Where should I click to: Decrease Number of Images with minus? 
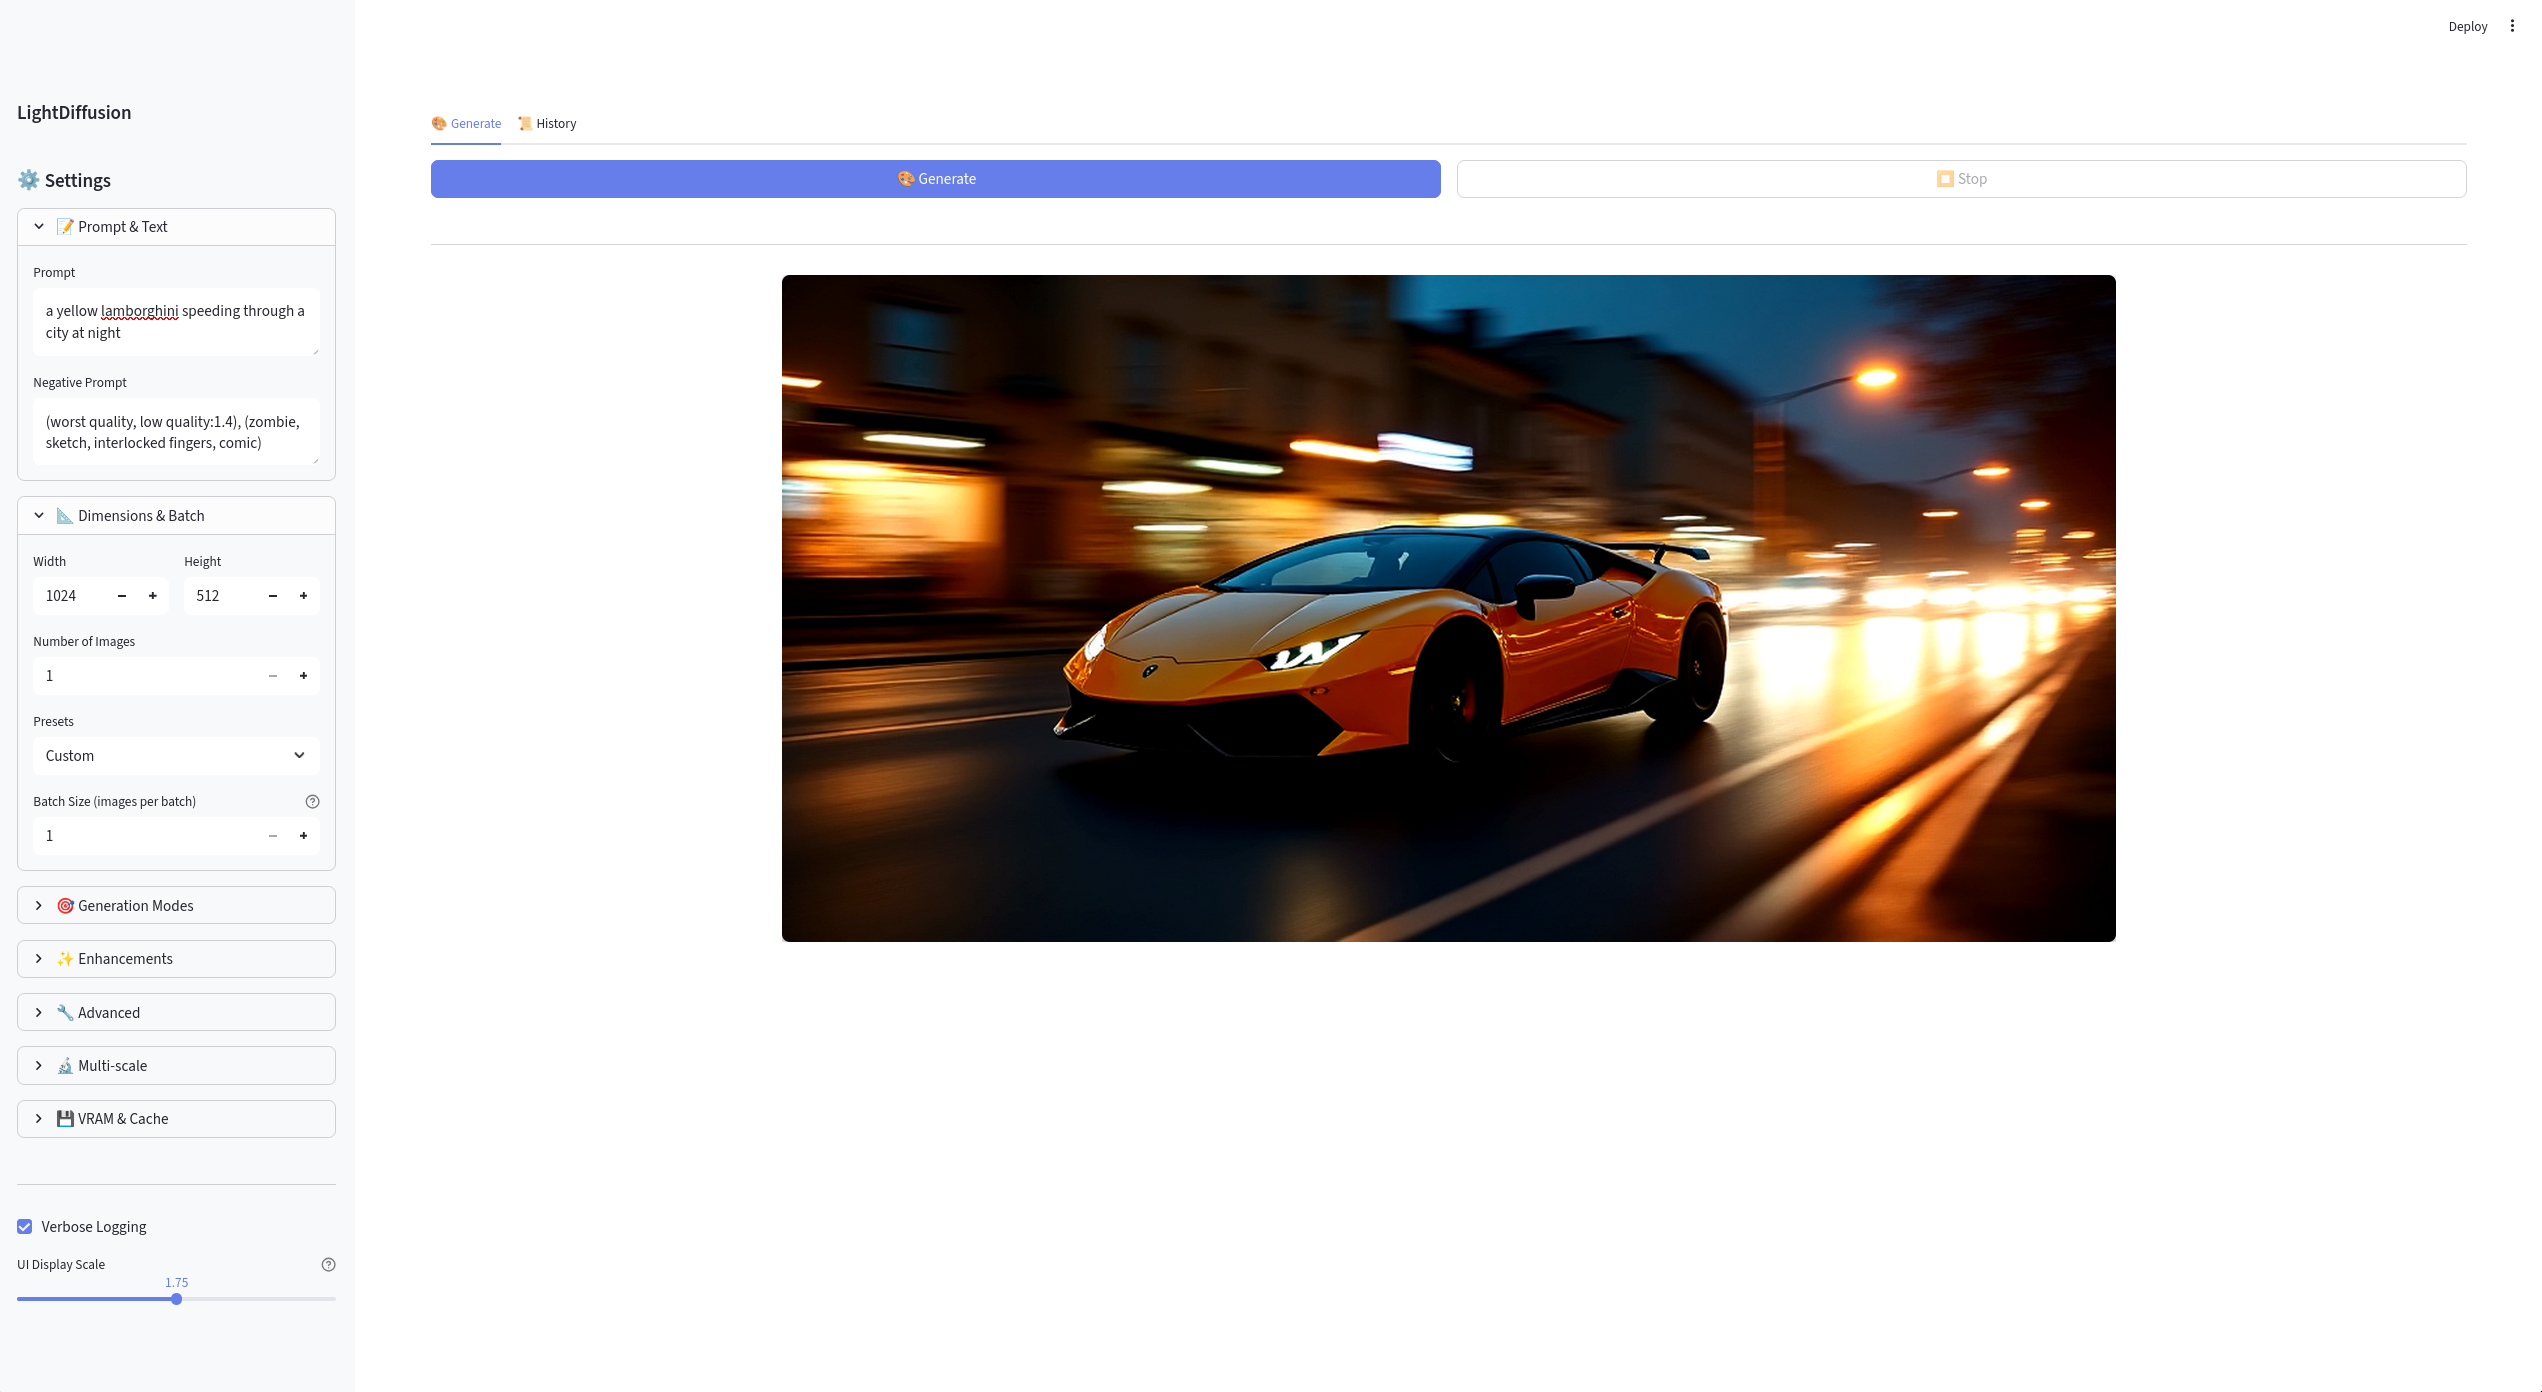coord(273,676)
